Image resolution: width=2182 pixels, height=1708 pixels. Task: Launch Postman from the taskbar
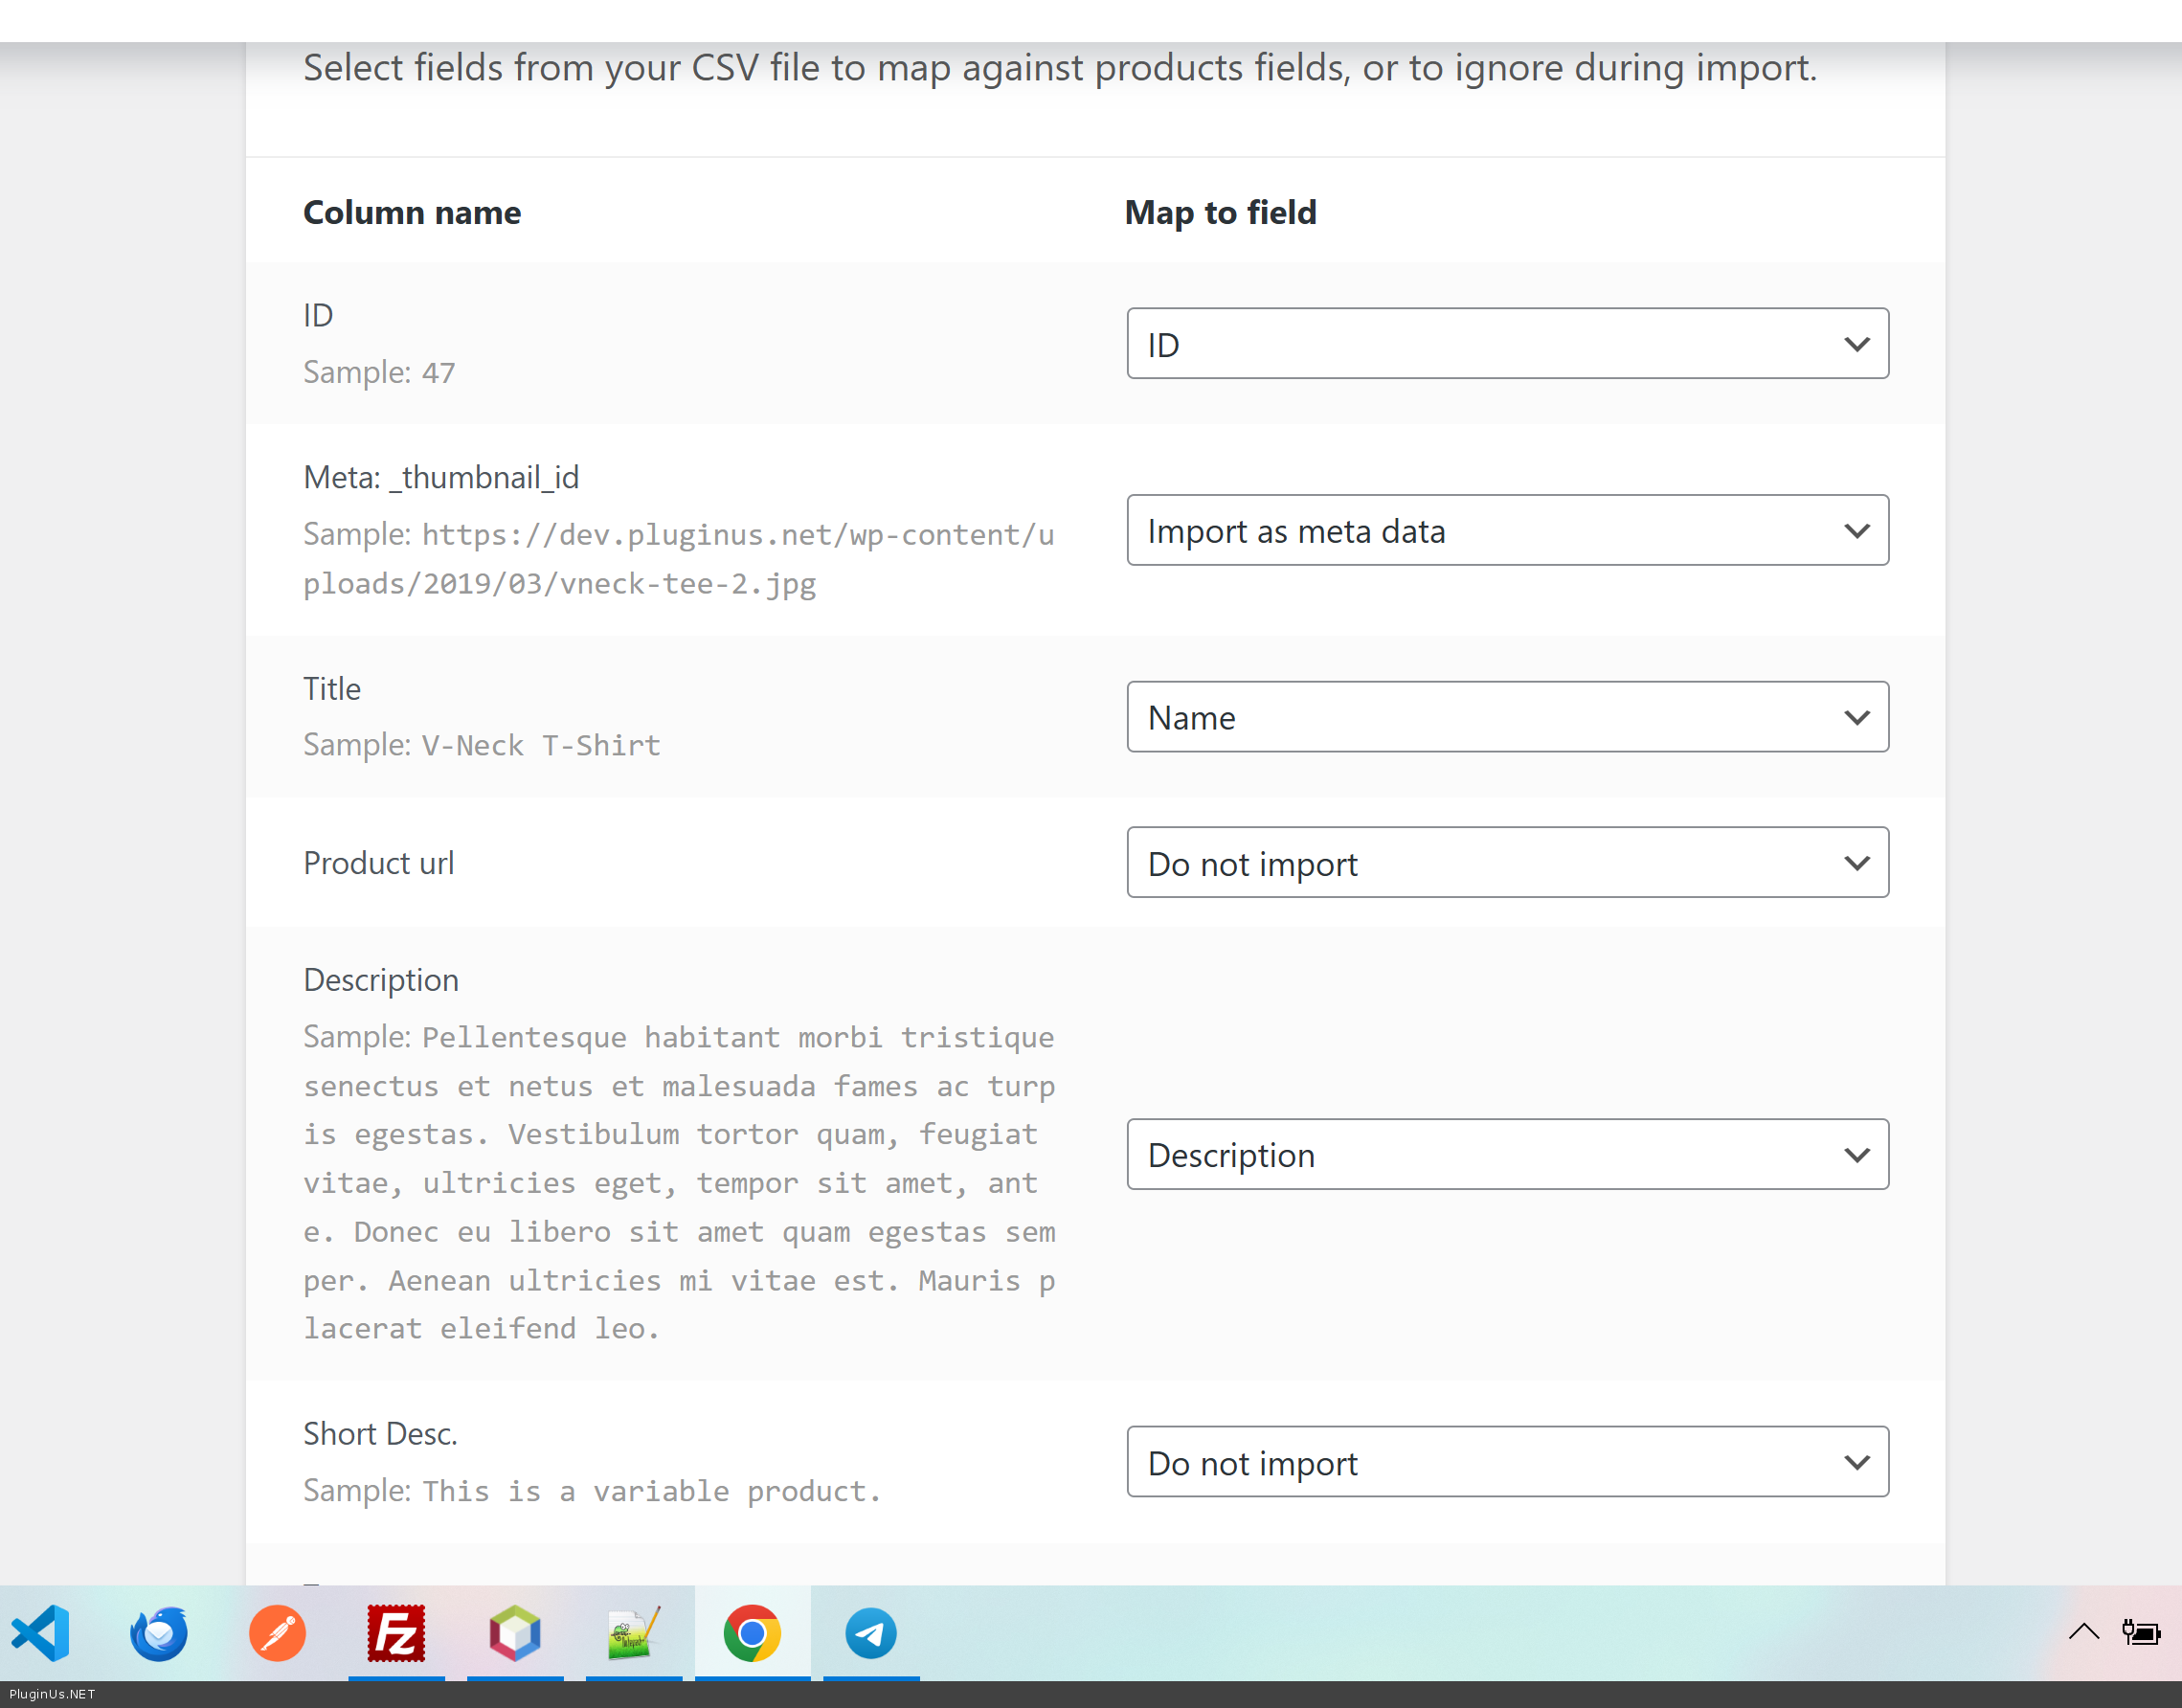click(277, 1633)
